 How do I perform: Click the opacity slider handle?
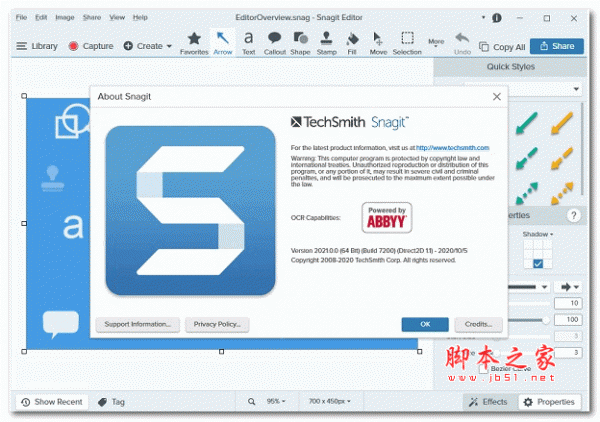click(546, 320)
